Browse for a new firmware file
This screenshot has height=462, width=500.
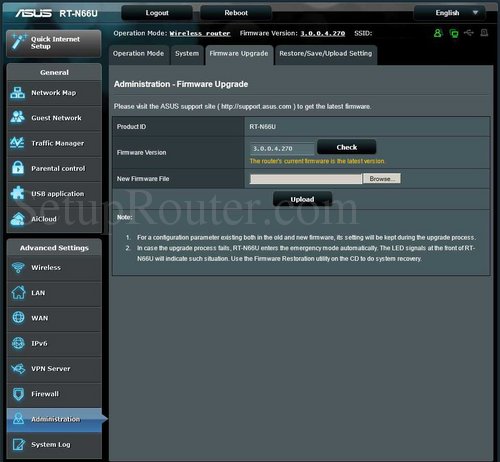pyautogui.click(x=382, y=179)
